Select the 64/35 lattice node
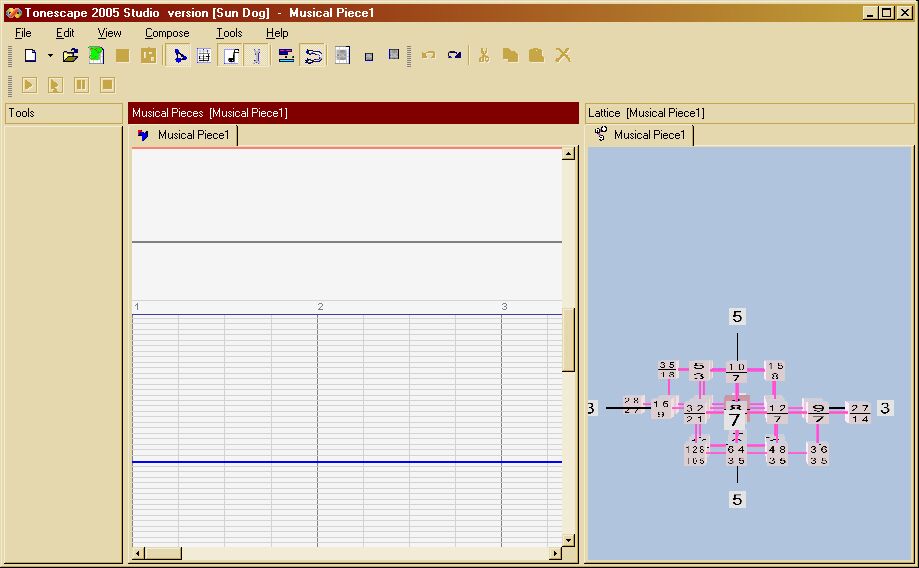The image size is (919, 568). coord(736,455)
